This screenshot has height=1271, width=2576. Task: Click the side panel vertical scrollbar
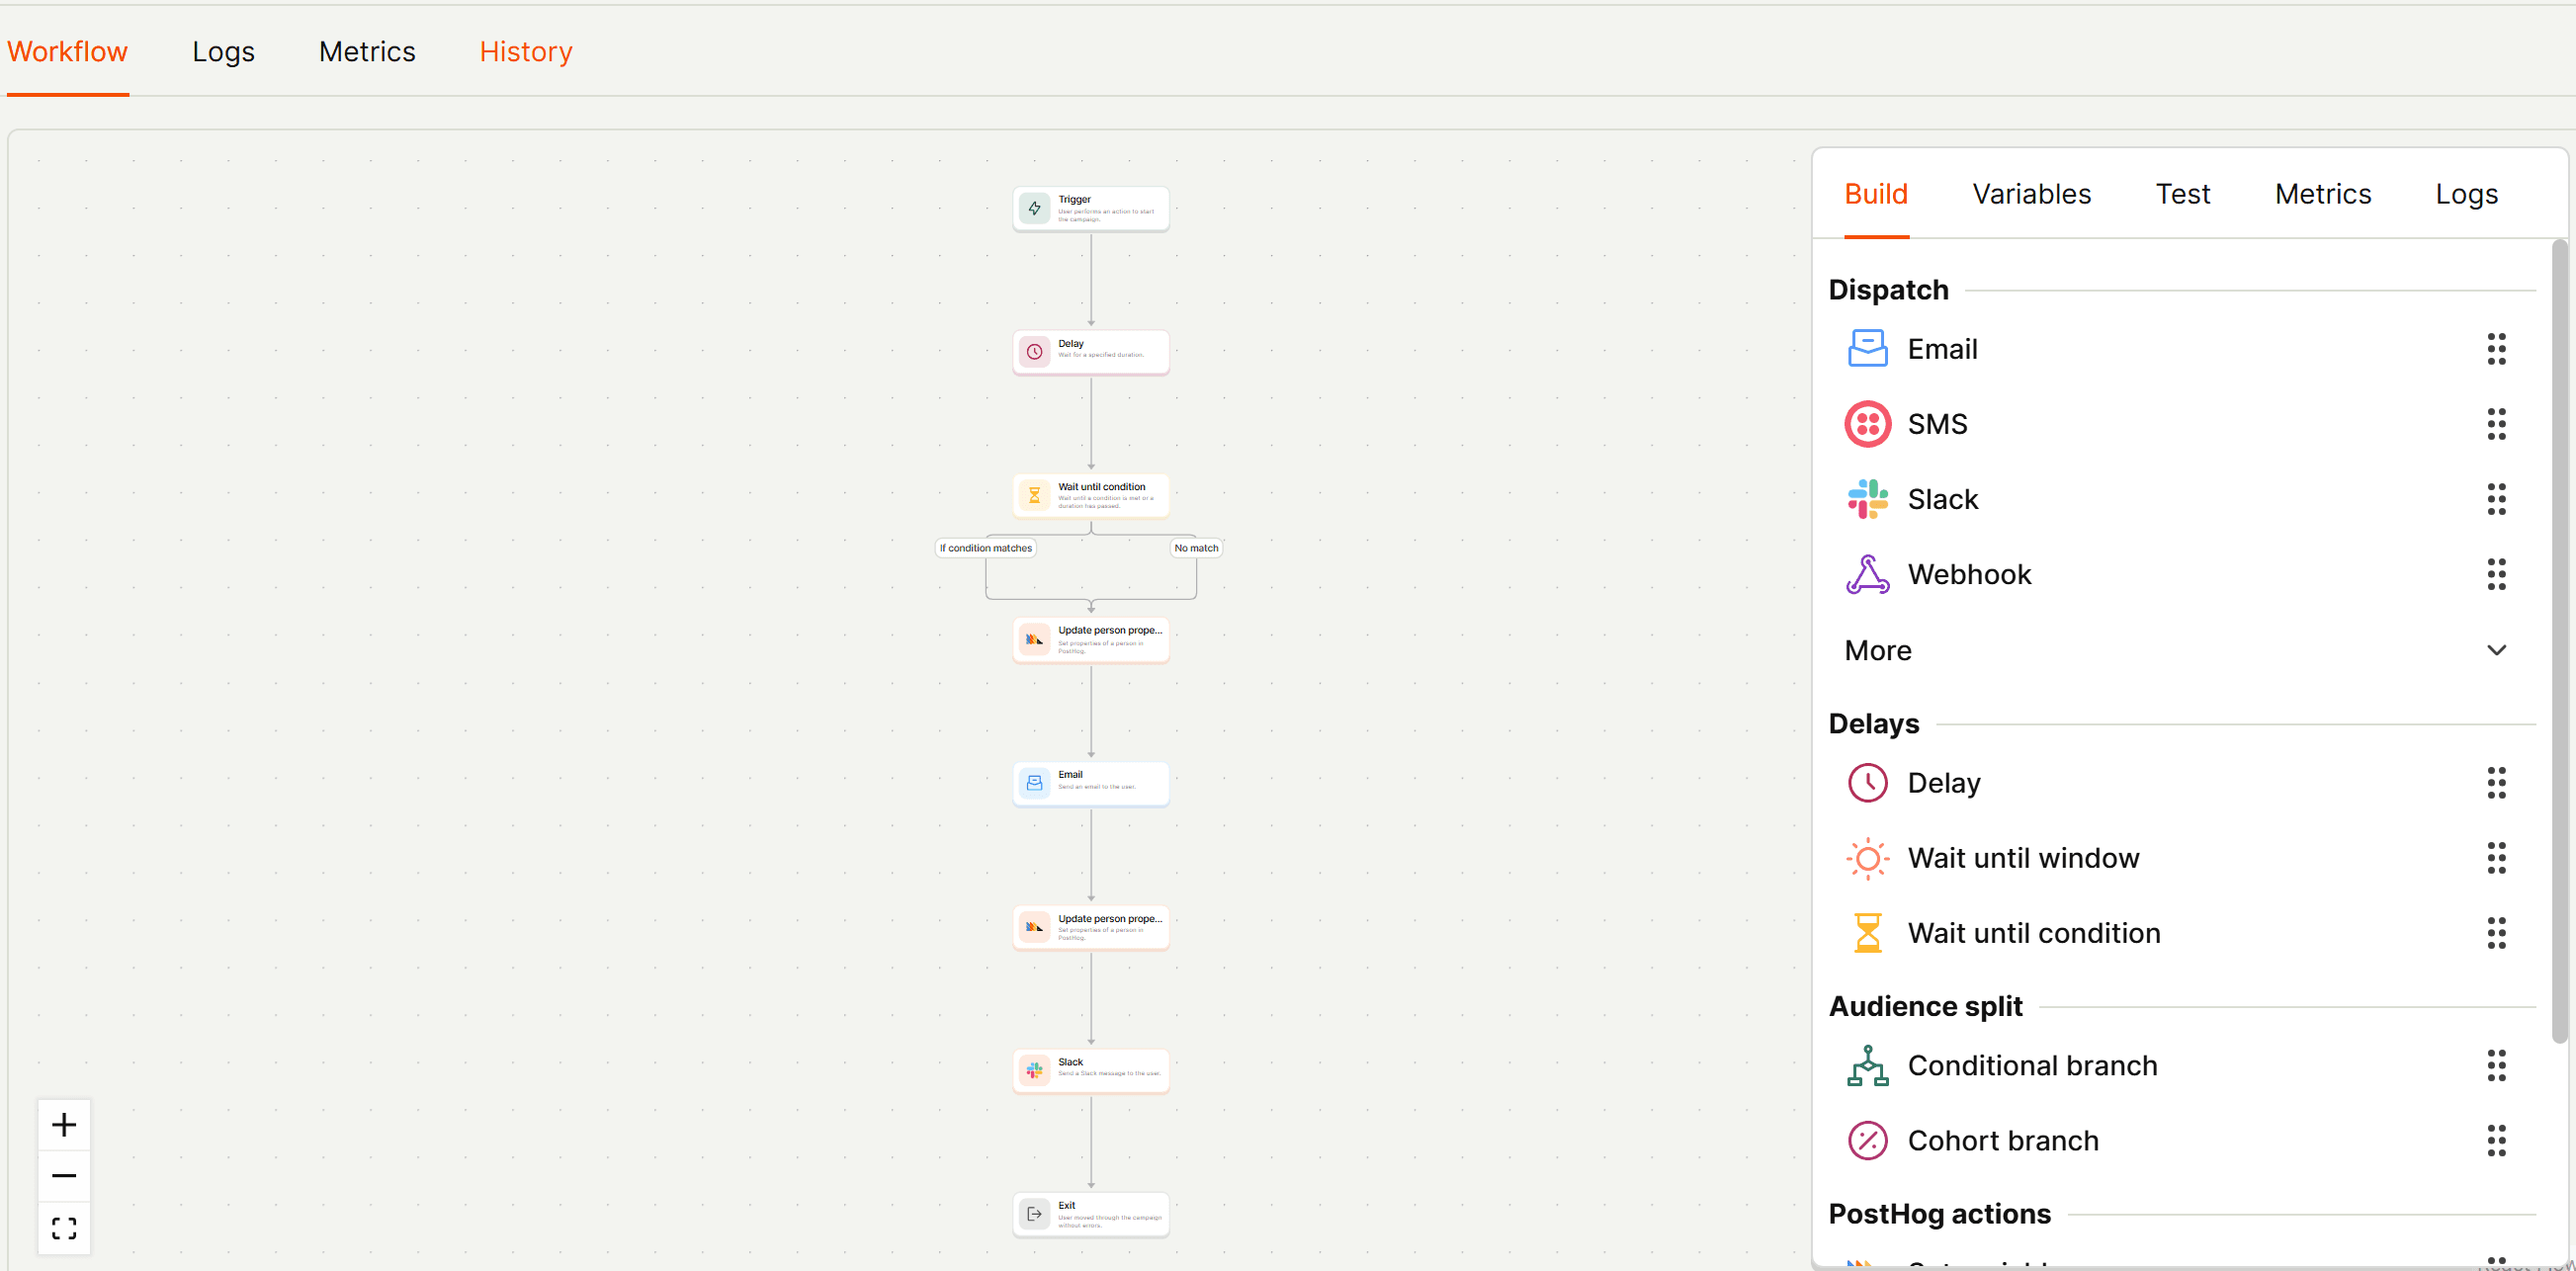point(2558,640)
